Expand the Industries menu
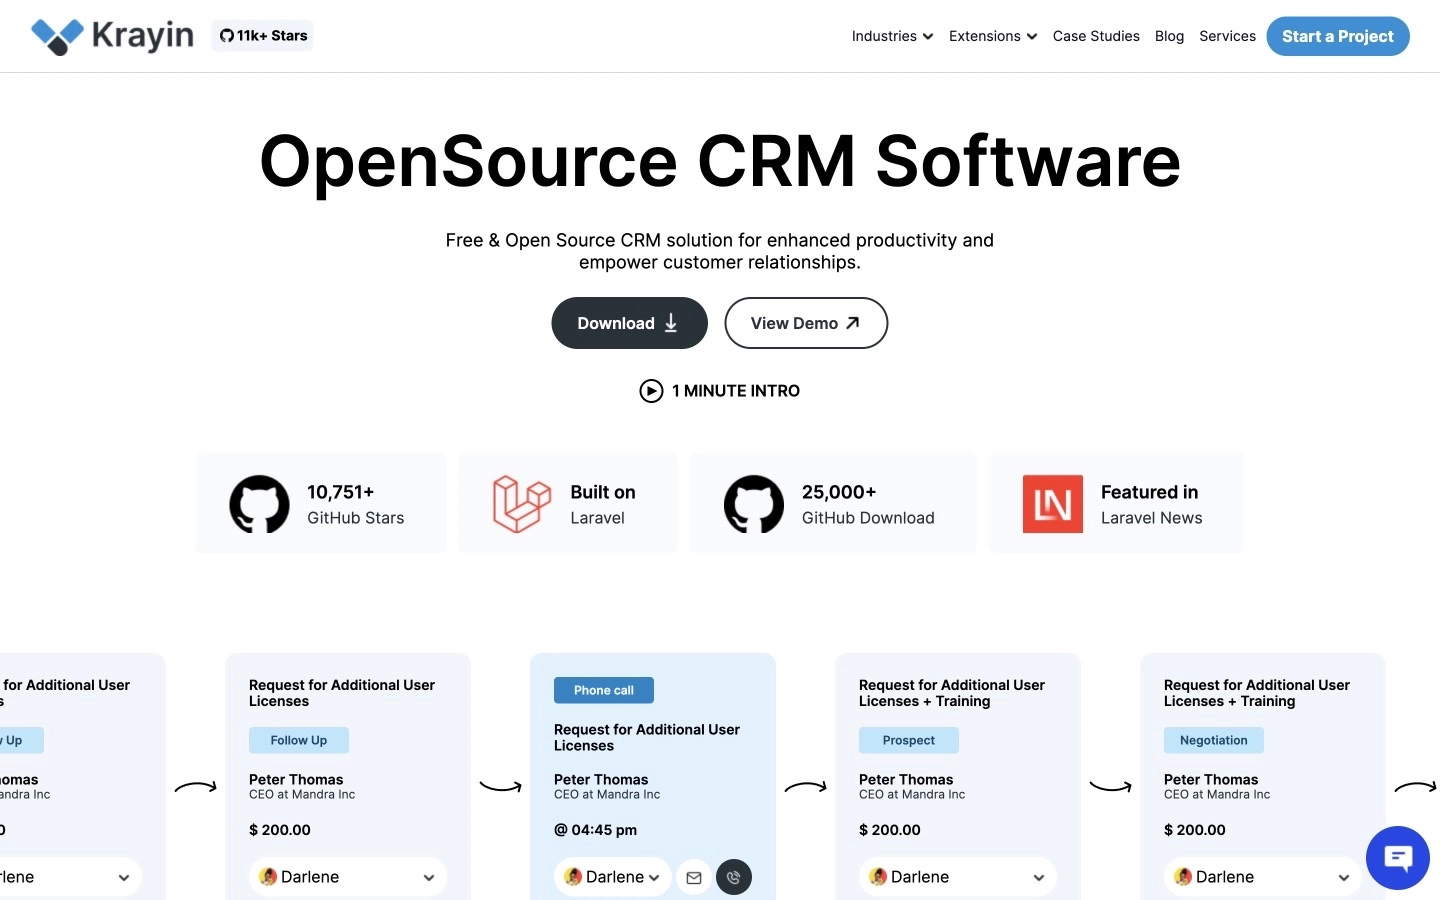The width and height of the screenshot is (1440, 900). point(892,36)
